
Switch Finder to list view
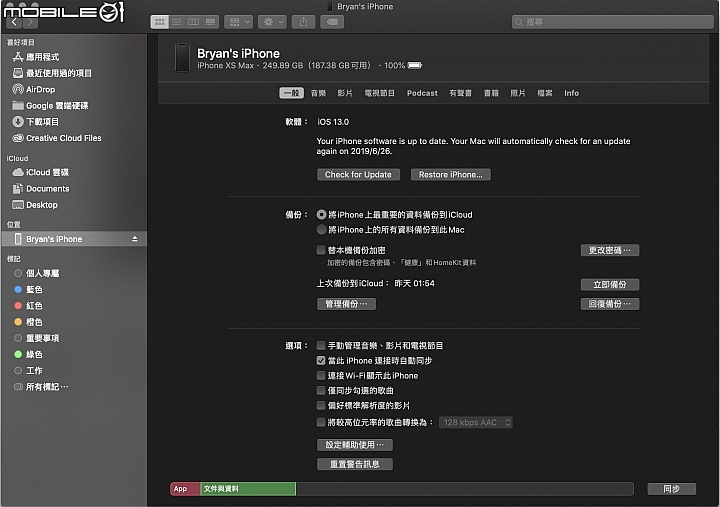(177, 22)
